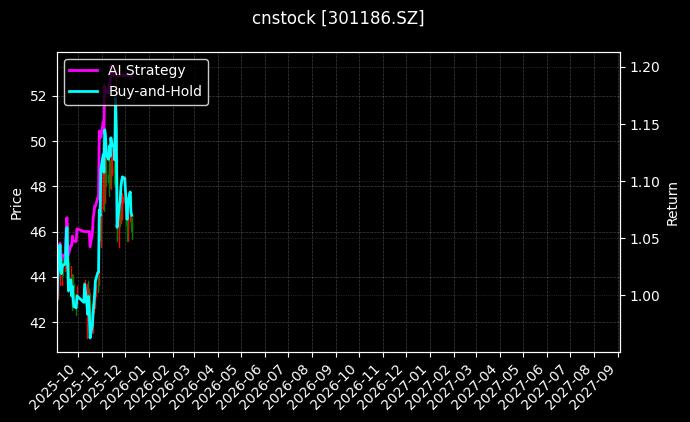Click the cyan Buy-and-Hold legend line
This screenshot has height=422, width=690.
(84, 91)
